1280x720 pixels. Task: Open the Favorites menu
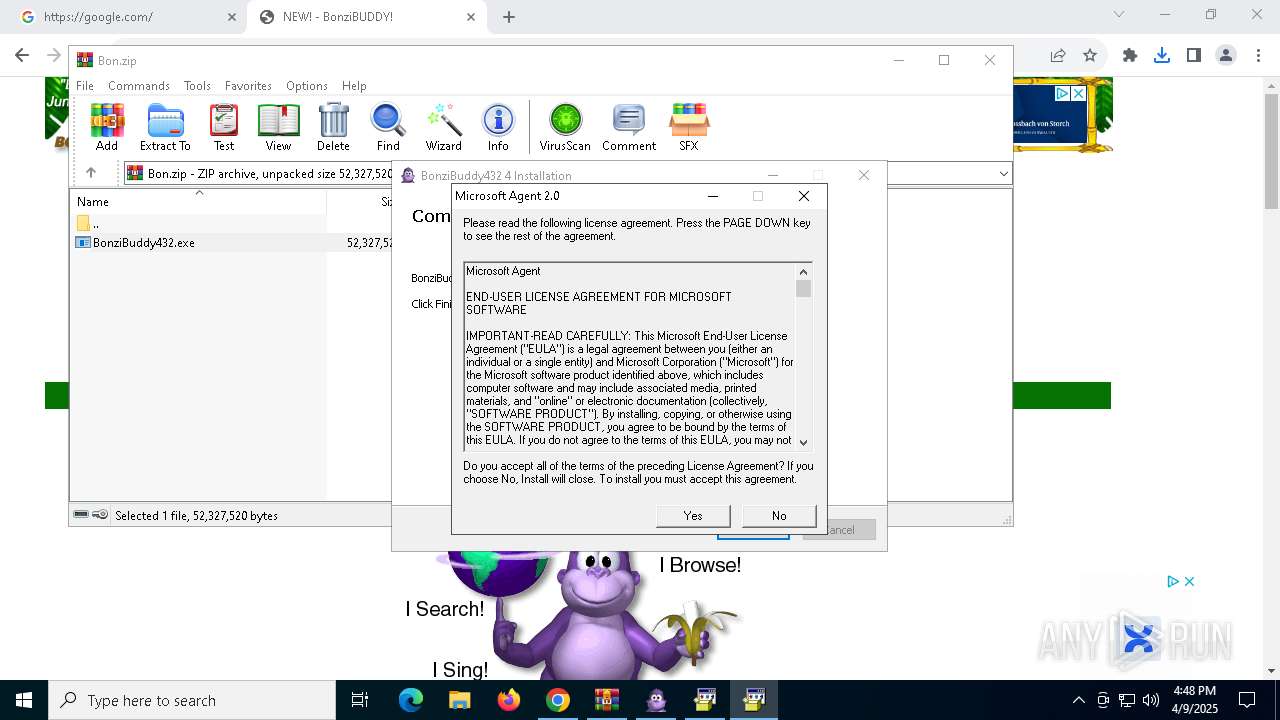(x=248, y=86)
